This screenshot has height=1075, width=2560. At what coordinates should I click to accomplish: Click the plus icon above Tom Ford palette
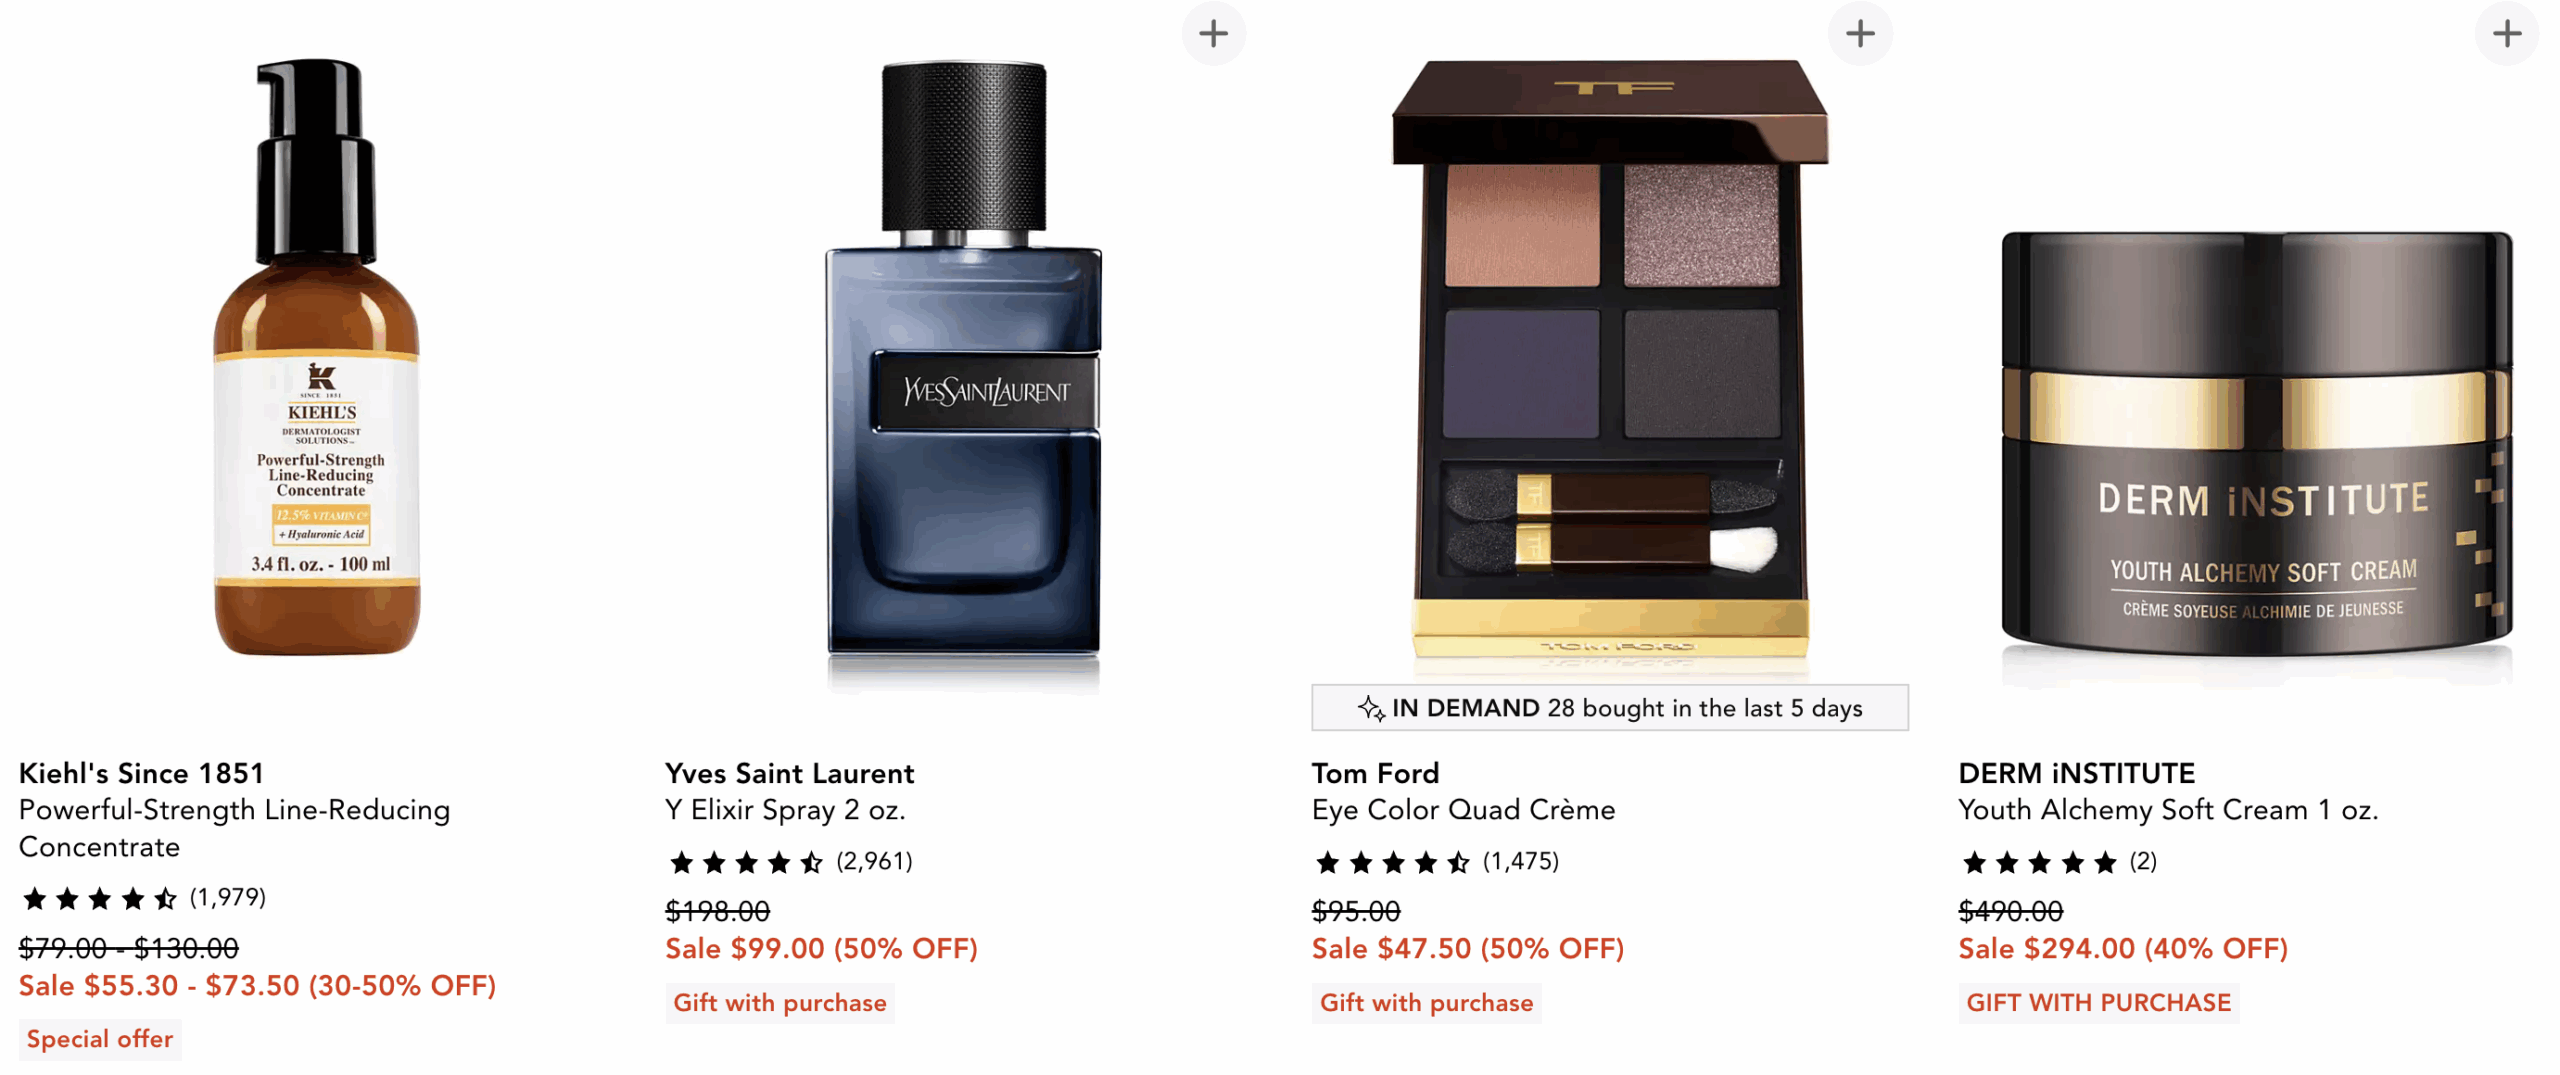pyautogui.click(x=1859, y=34)
